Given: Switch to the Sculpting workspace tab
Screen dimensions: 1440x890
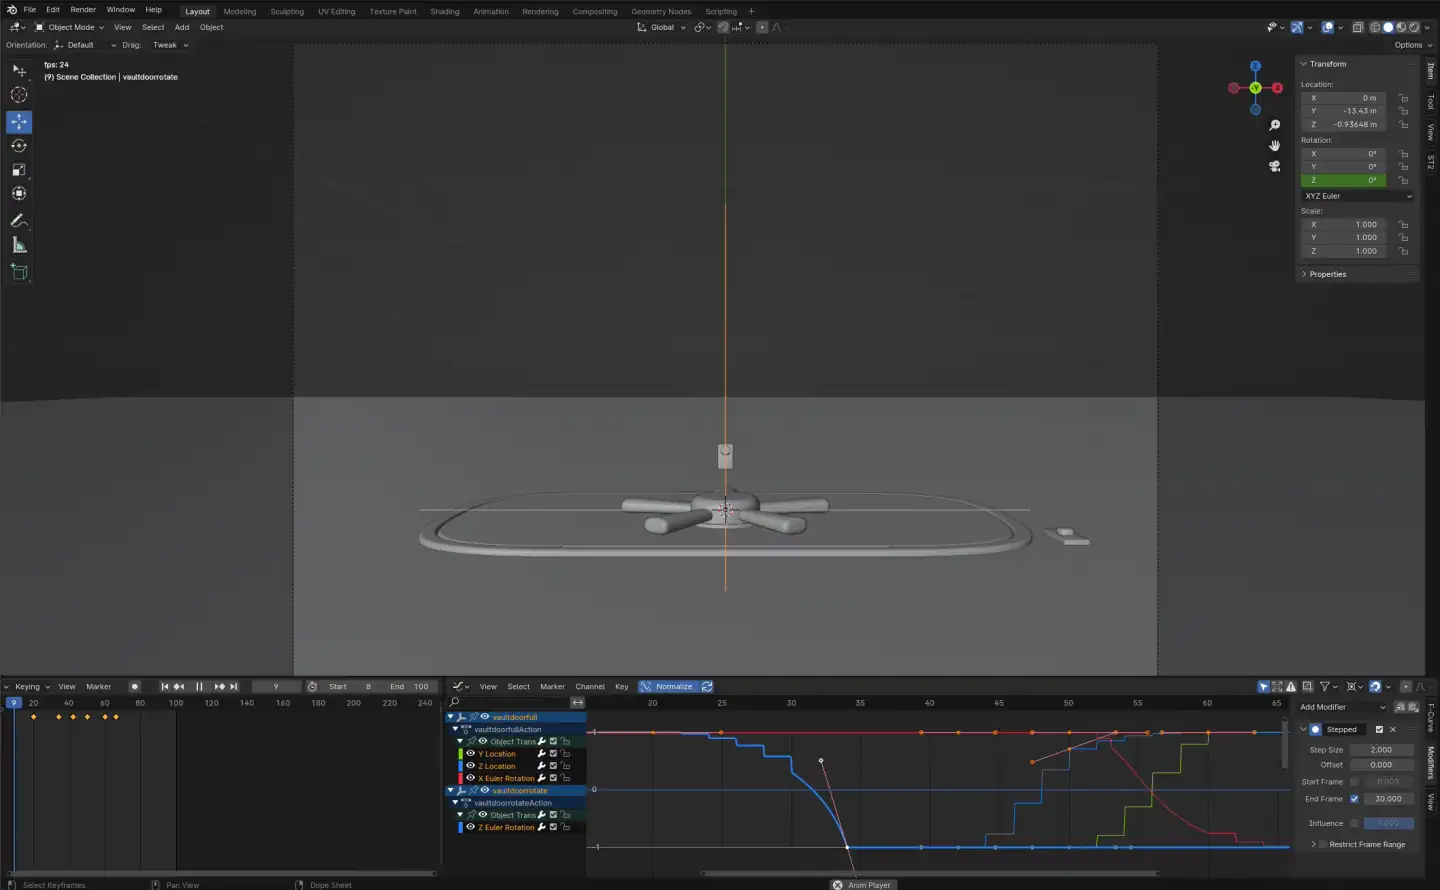Looking at the screenshot, I should (x=287, y=12).
